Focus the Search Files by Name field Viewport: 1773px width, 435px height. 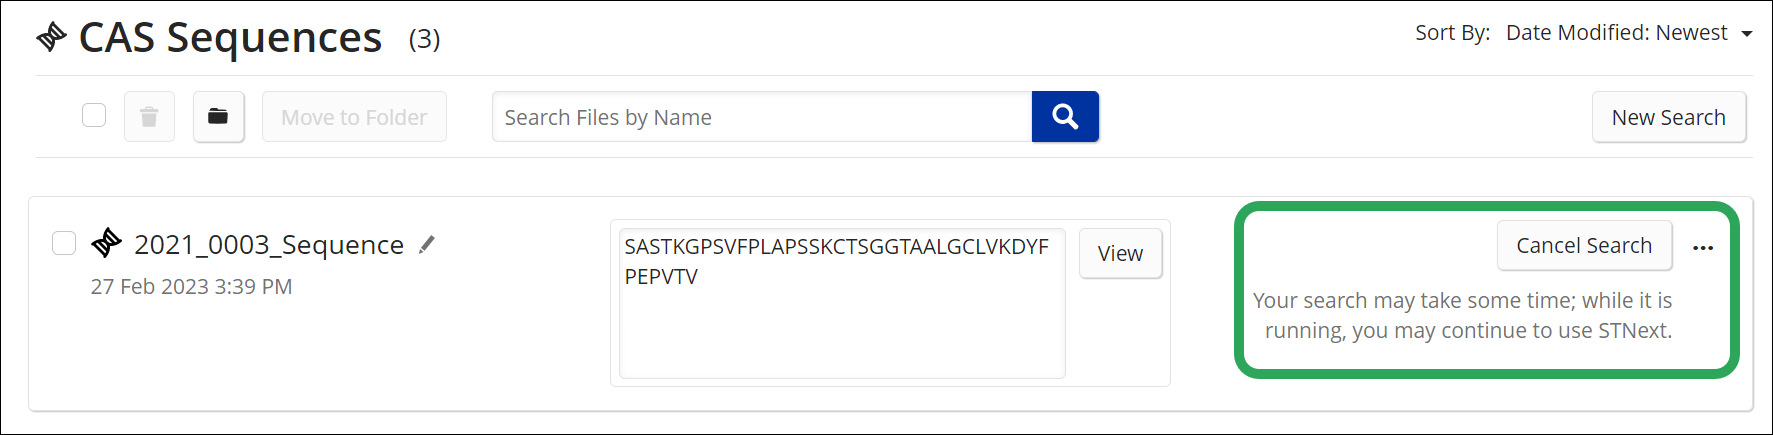tap(762, 117)
